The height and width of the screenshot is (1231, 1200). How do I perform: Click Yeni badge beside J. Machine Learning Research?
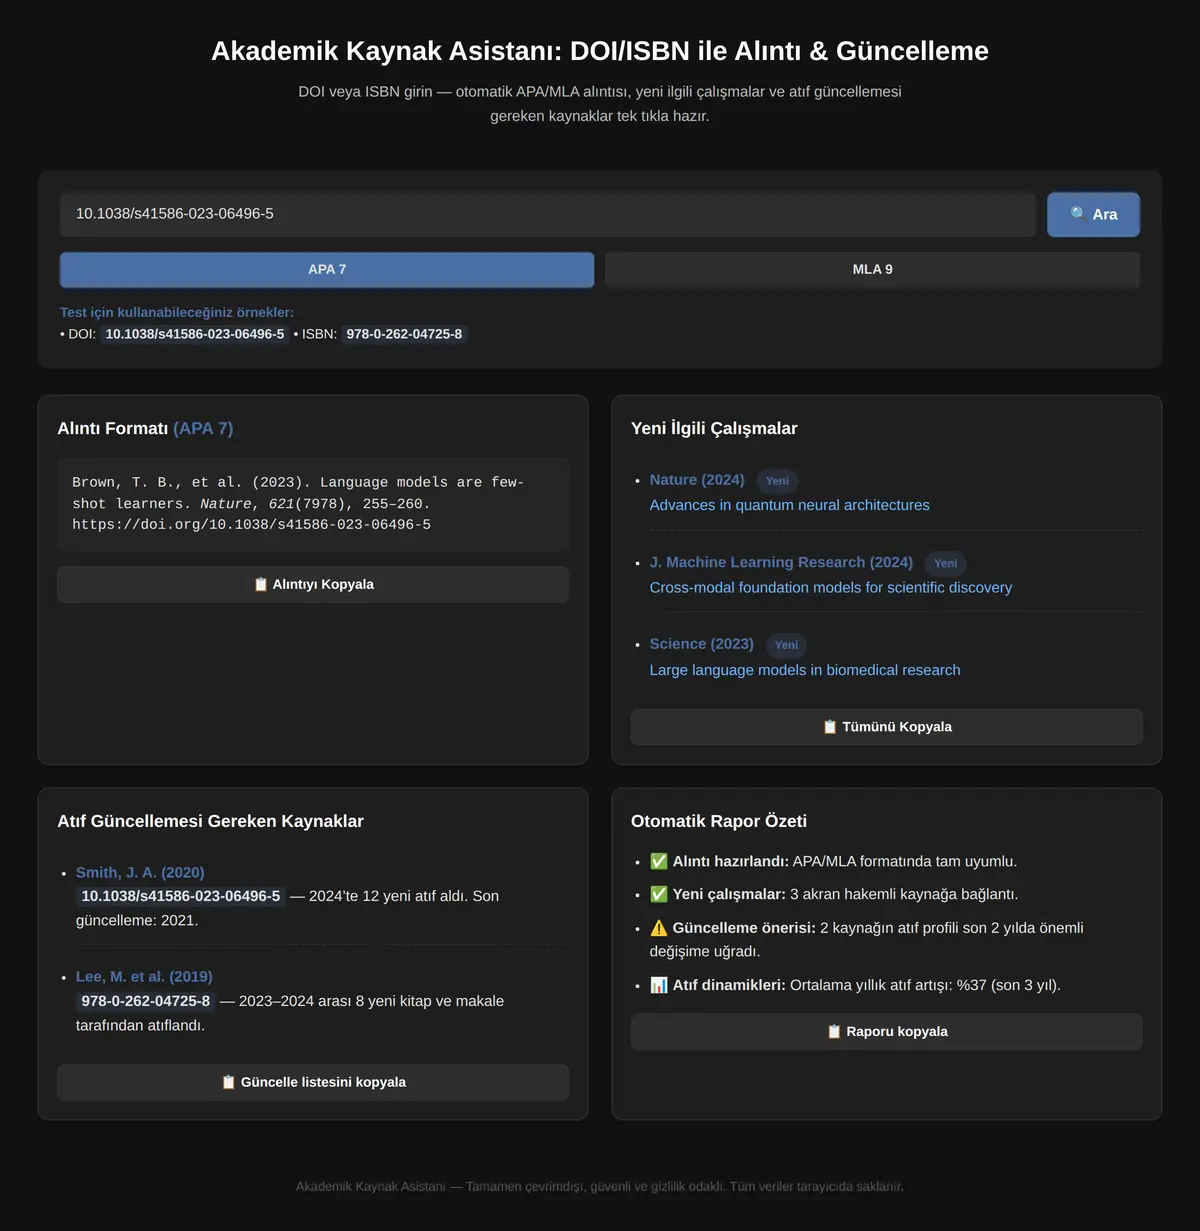click(x=945, y=563)
